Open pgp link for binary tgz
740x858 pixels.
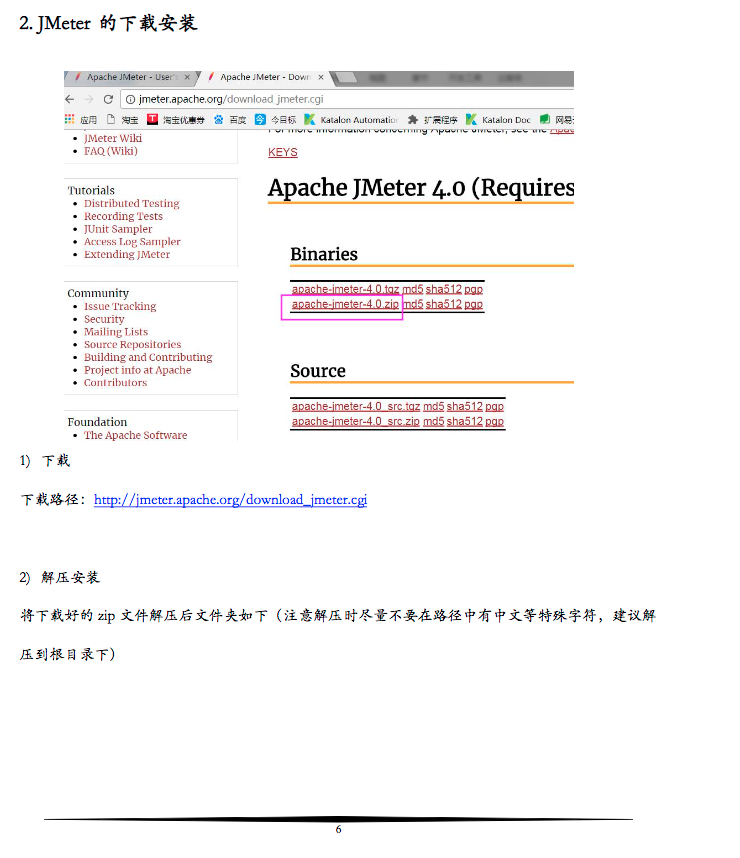[x=473, y=289]
